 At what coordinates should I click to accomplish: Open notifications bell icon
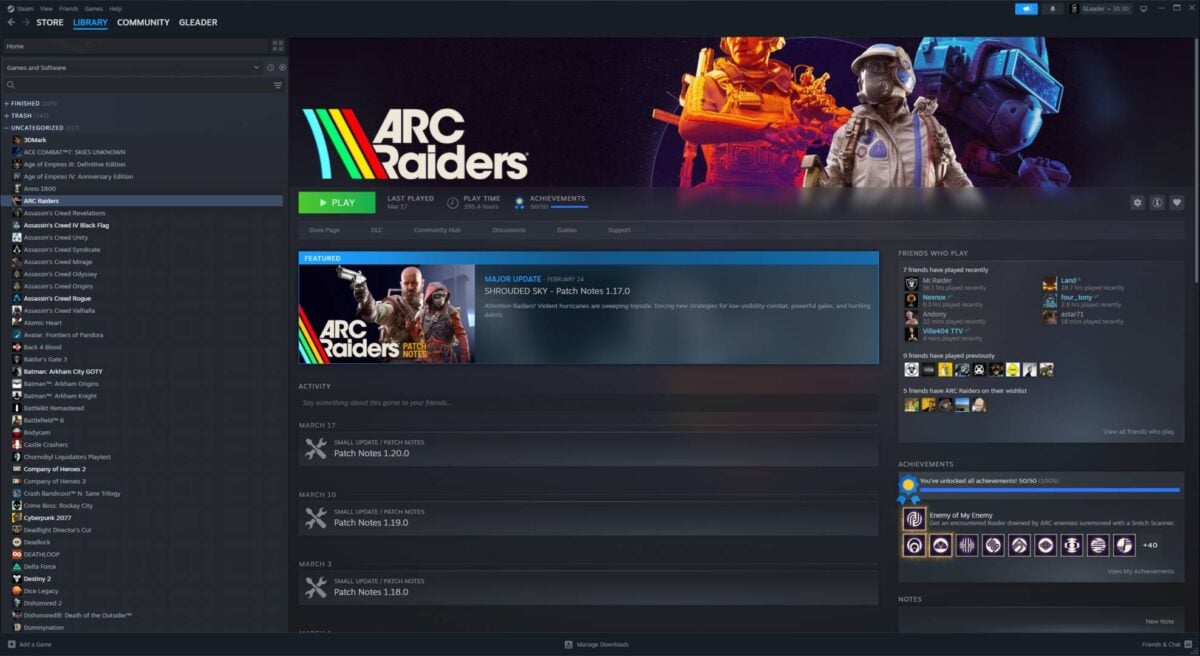pos(1053,9)
